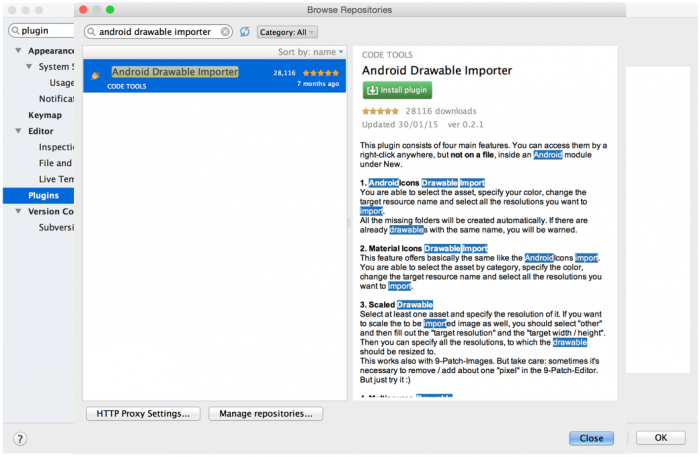Click the Updated 30/01/15 text
The width and height of the screenshot is (700, 457).
pos(400,125)
